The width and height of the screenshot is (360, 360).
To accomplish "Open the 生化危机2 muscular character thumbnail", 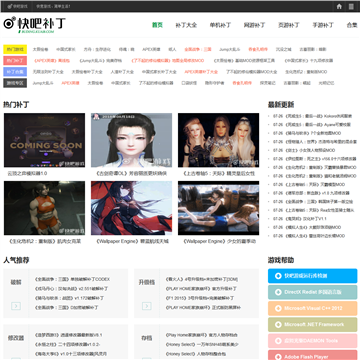I will click(44, 208).
